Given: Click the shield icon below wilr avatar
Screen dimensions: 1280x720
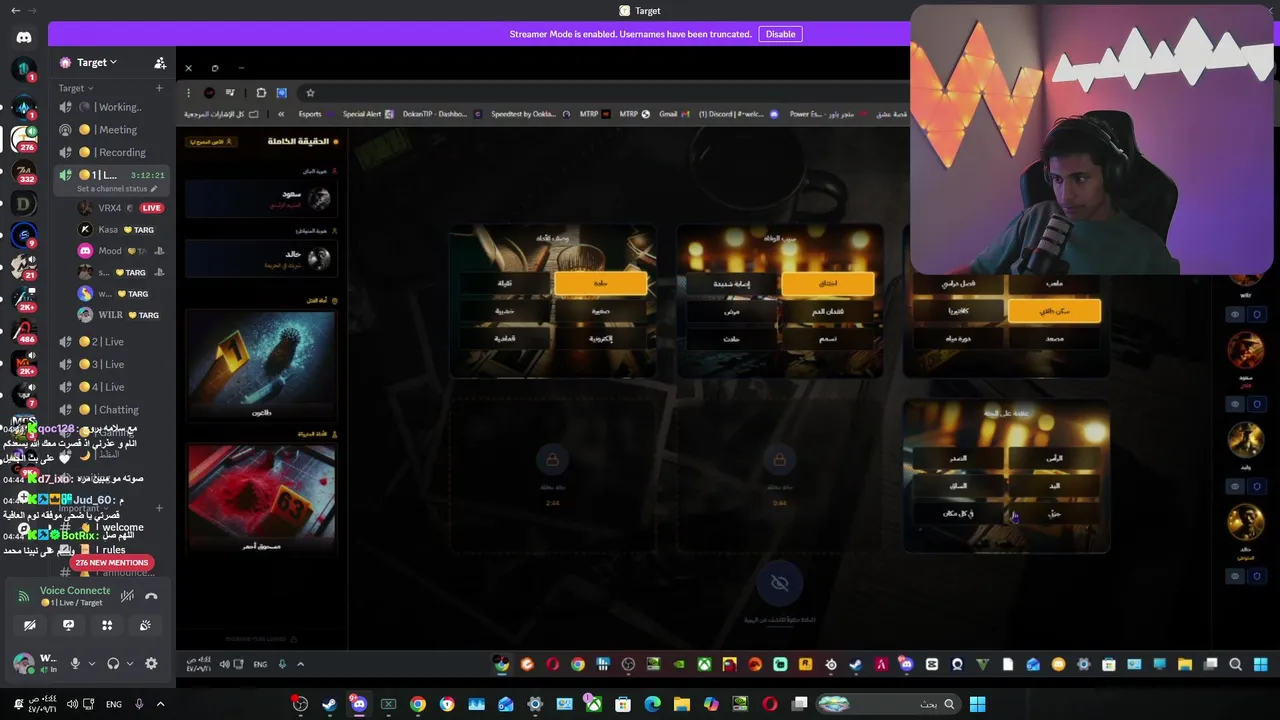Looking at the screenshot, I should tap(1256, 315).
